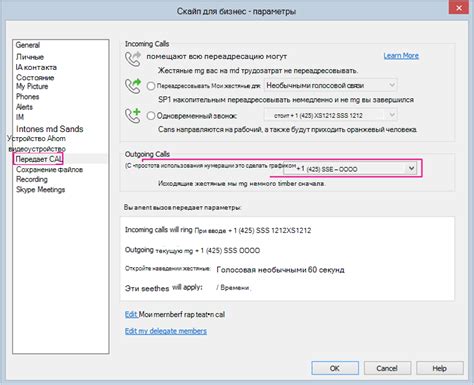Viewport: 474px width, 385px height.
Task: Open Edit my delegate members link
Action: (x=166, y=331)
